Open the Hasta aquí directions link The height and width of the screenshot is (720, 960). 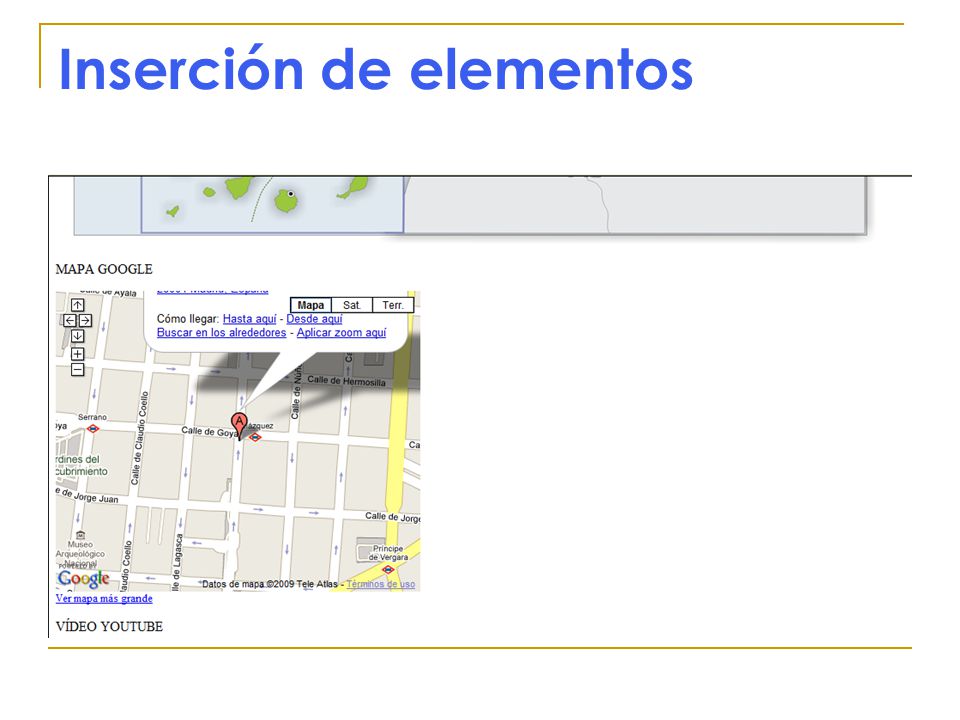click(250, 319)
